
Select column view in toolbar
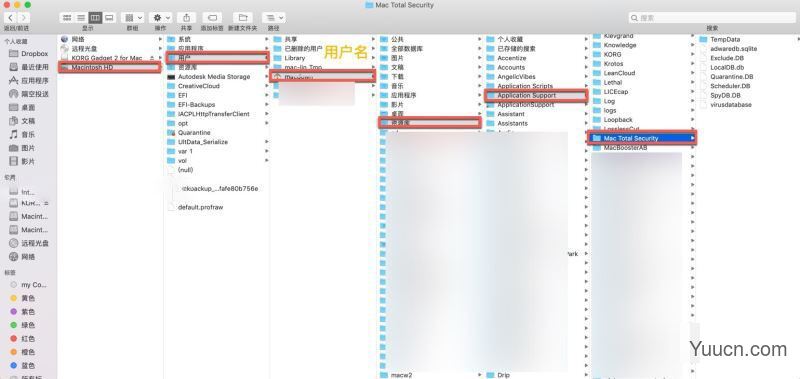pos(95,18)
